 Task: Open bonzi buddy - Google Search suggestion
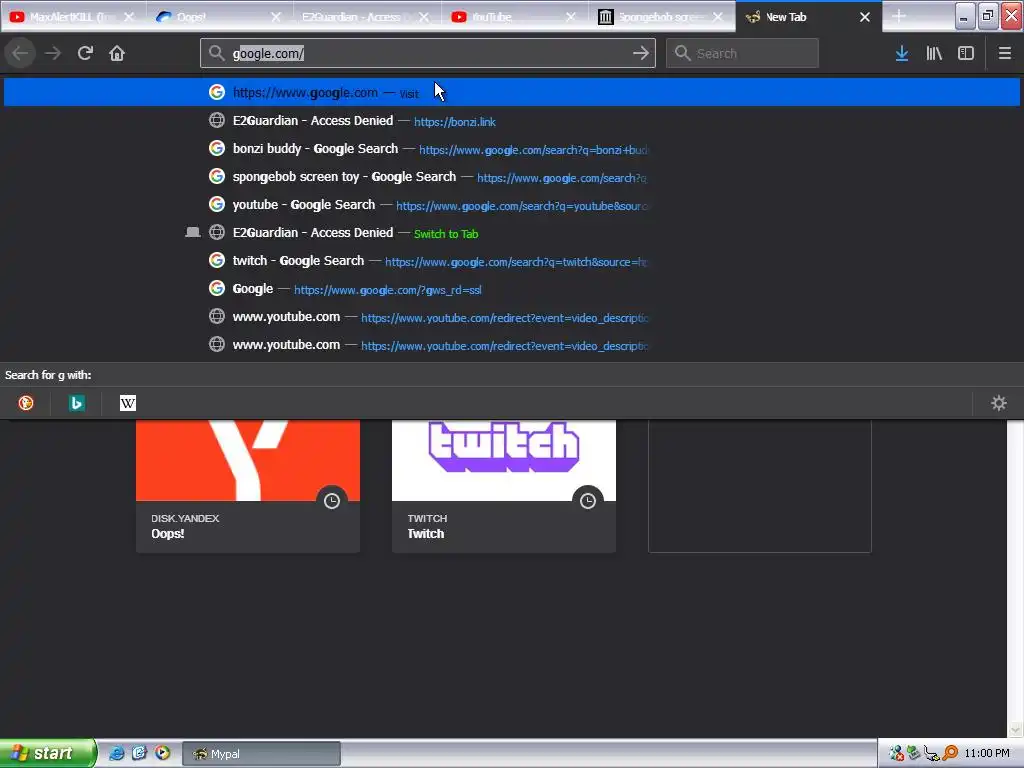pyautogui.click(x=512, y=149)
